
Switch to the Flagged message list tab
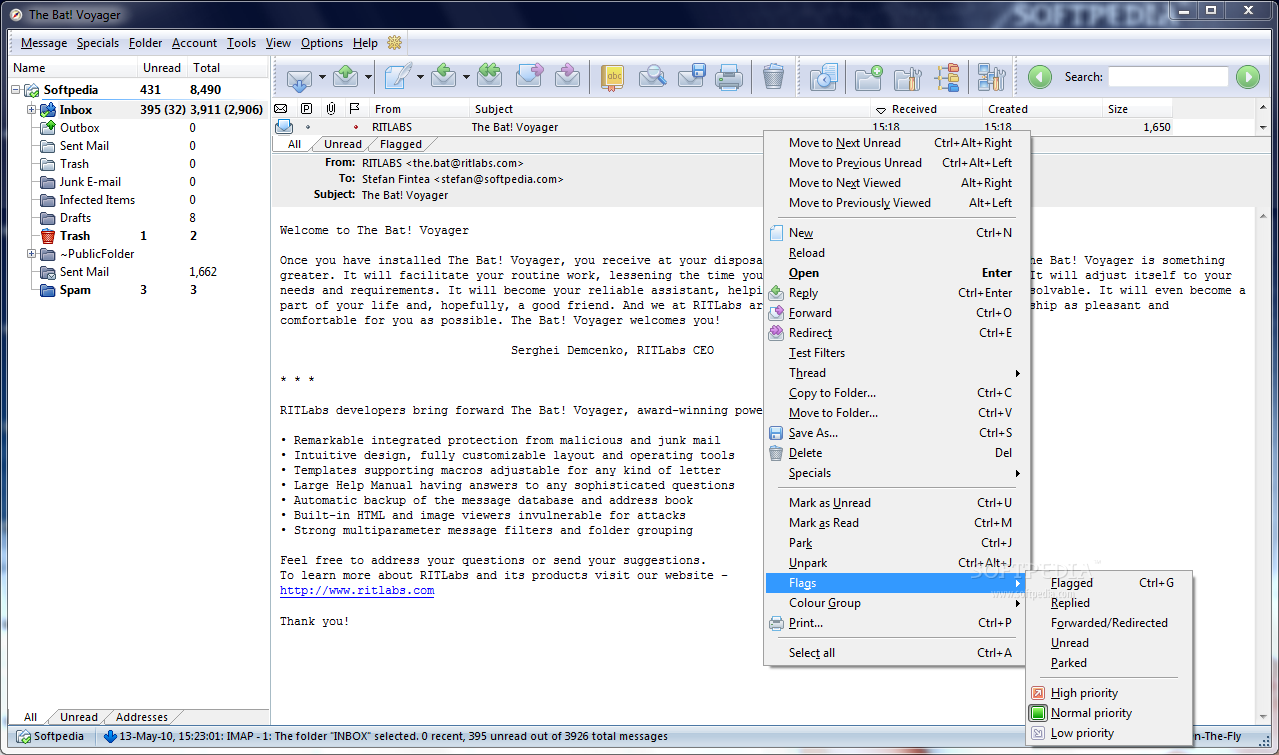click(x=401, y=144)
